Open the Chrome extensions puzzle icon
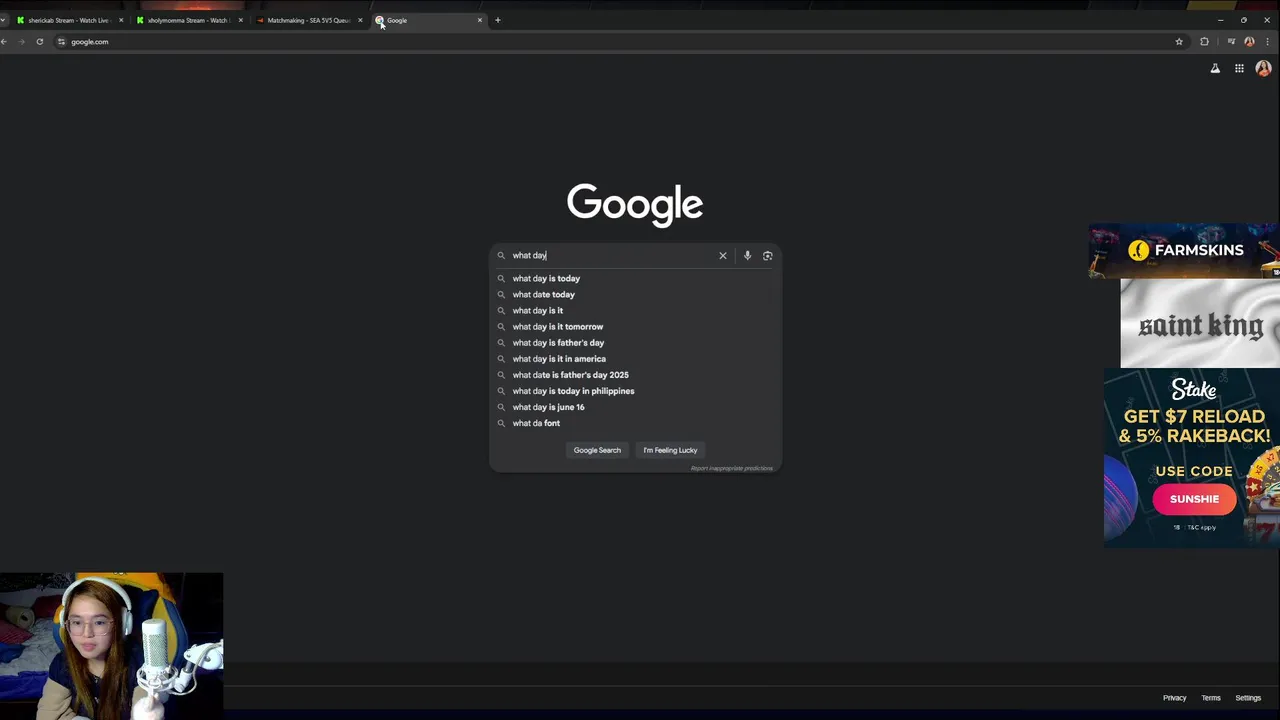Screen dimensions: 1280x720 pyautogui.click(x=1204, y=42)
